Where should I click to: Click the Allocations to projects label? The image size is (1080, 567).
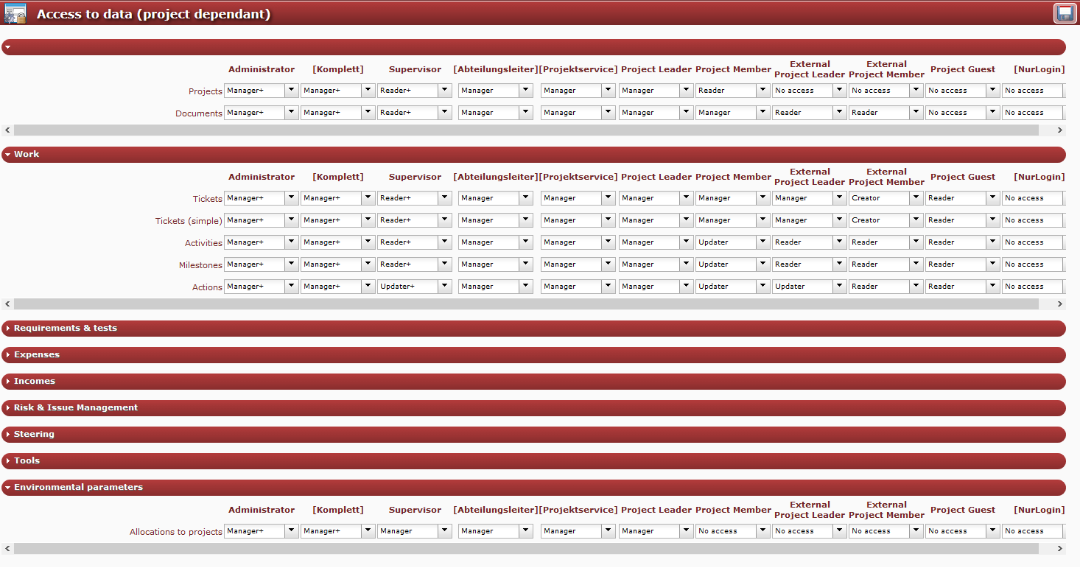pos(176,532)
